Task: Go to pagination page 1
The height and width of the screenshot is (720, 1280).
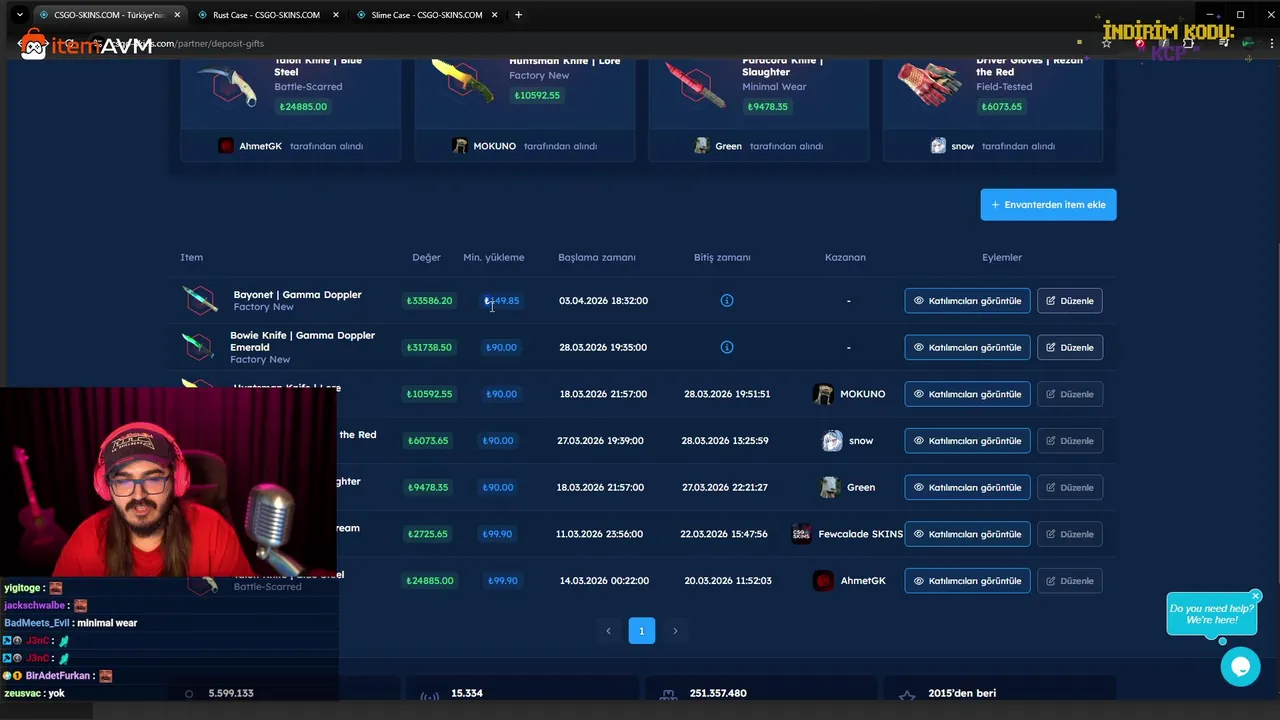Action: (x=642, y=631)
